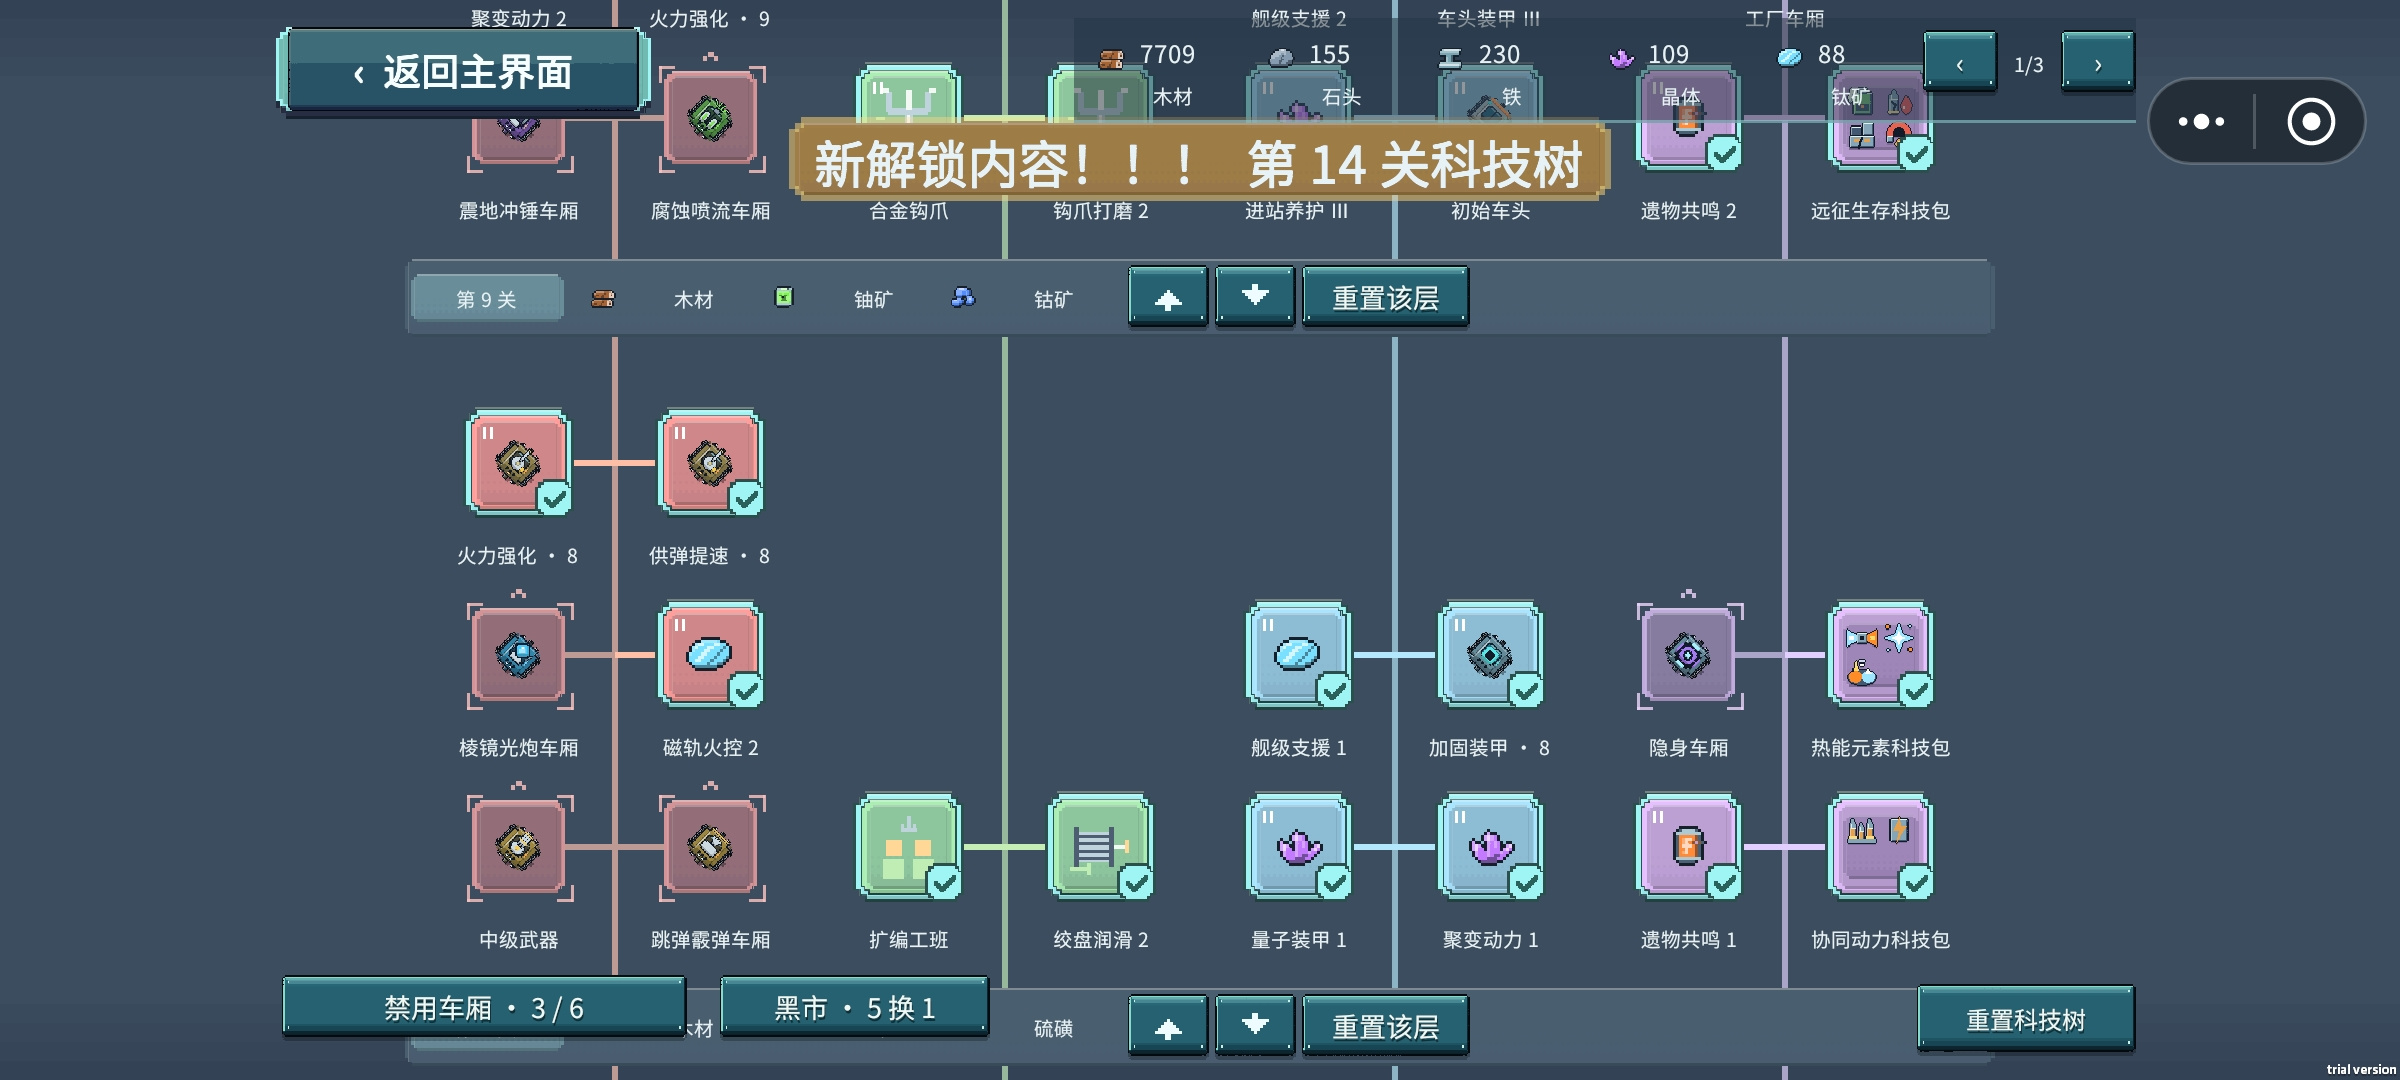Select the 遗物共鸣 2 node

[x=1688, y=120]
